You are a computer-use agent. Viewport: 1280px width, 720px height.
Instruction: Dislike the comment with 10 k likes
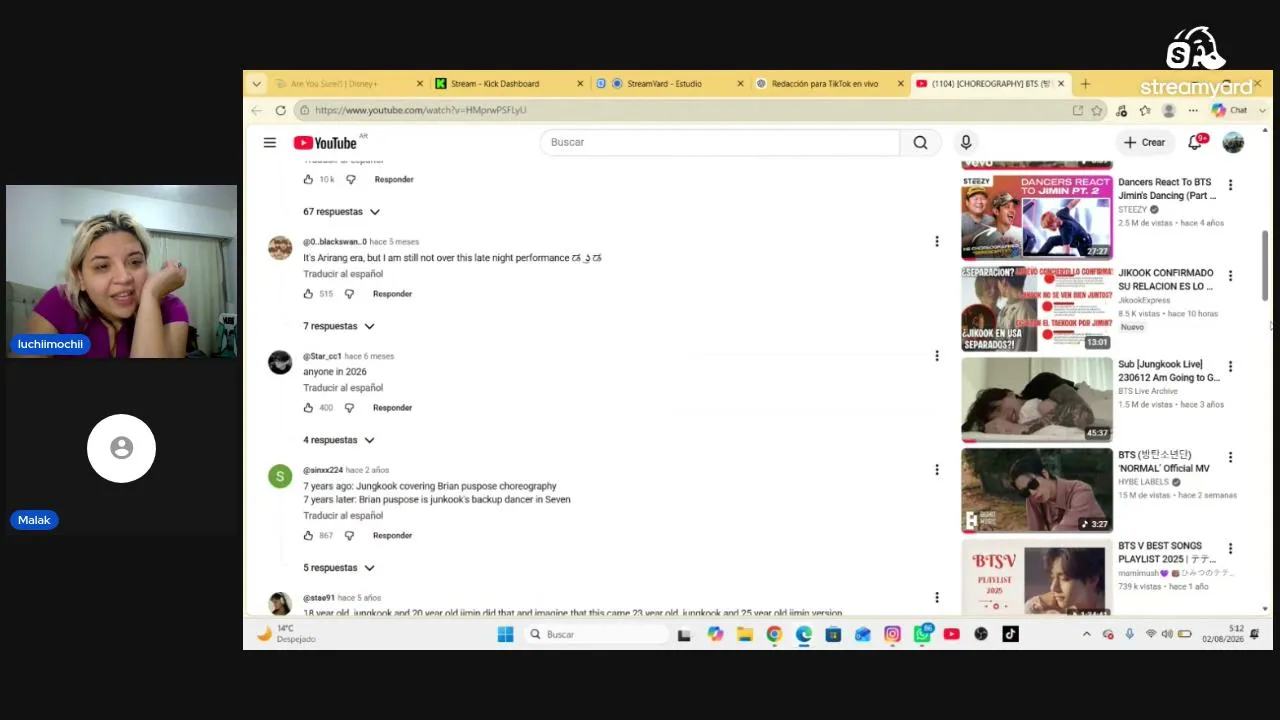[351, 180]
